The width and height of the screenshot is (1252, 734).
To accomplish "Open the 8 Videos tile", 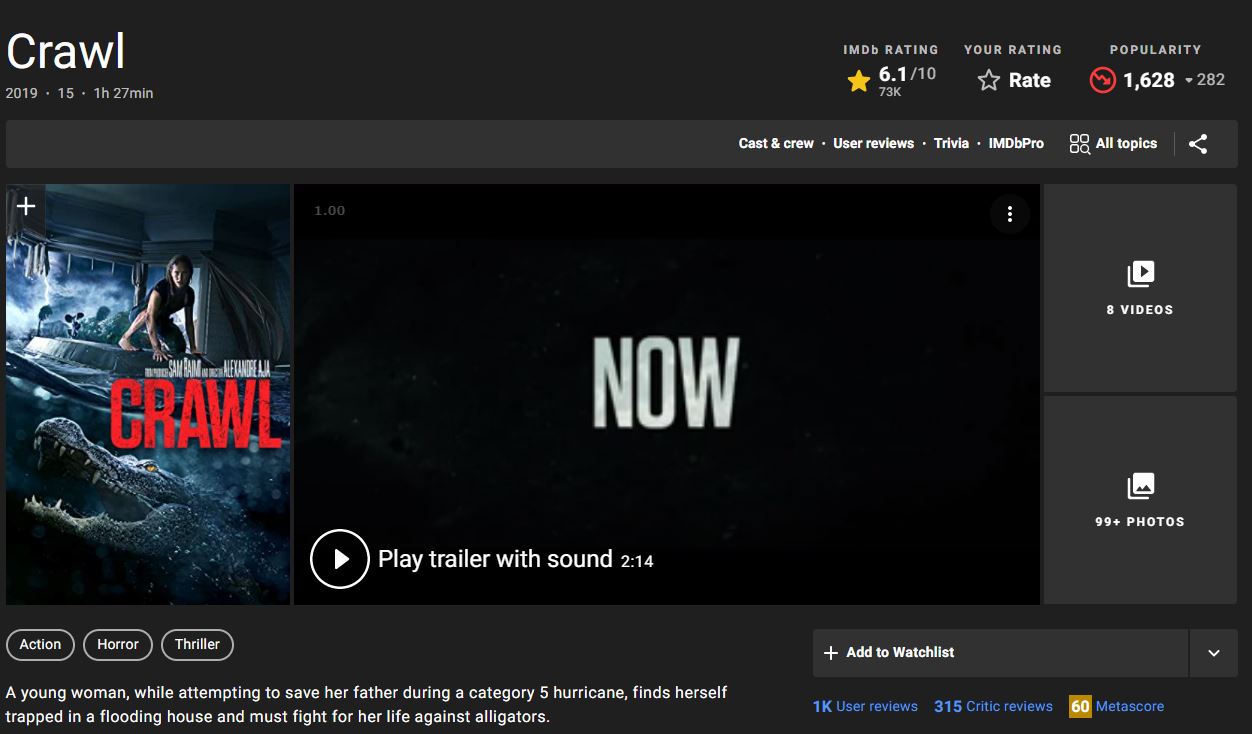I will click(x=1140, y=288).
